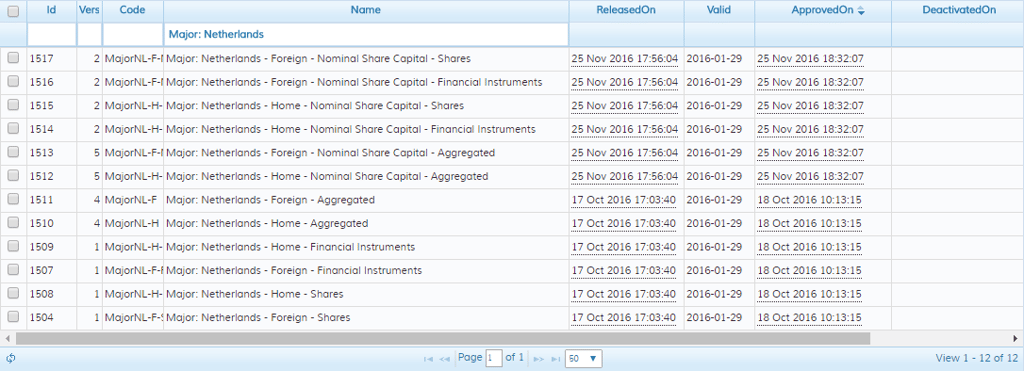Image resolution: width=1024 pixels, height=371 pixels.
Task: Click the horizontal scrollbar right arrow
Action: click(1016, 338)
